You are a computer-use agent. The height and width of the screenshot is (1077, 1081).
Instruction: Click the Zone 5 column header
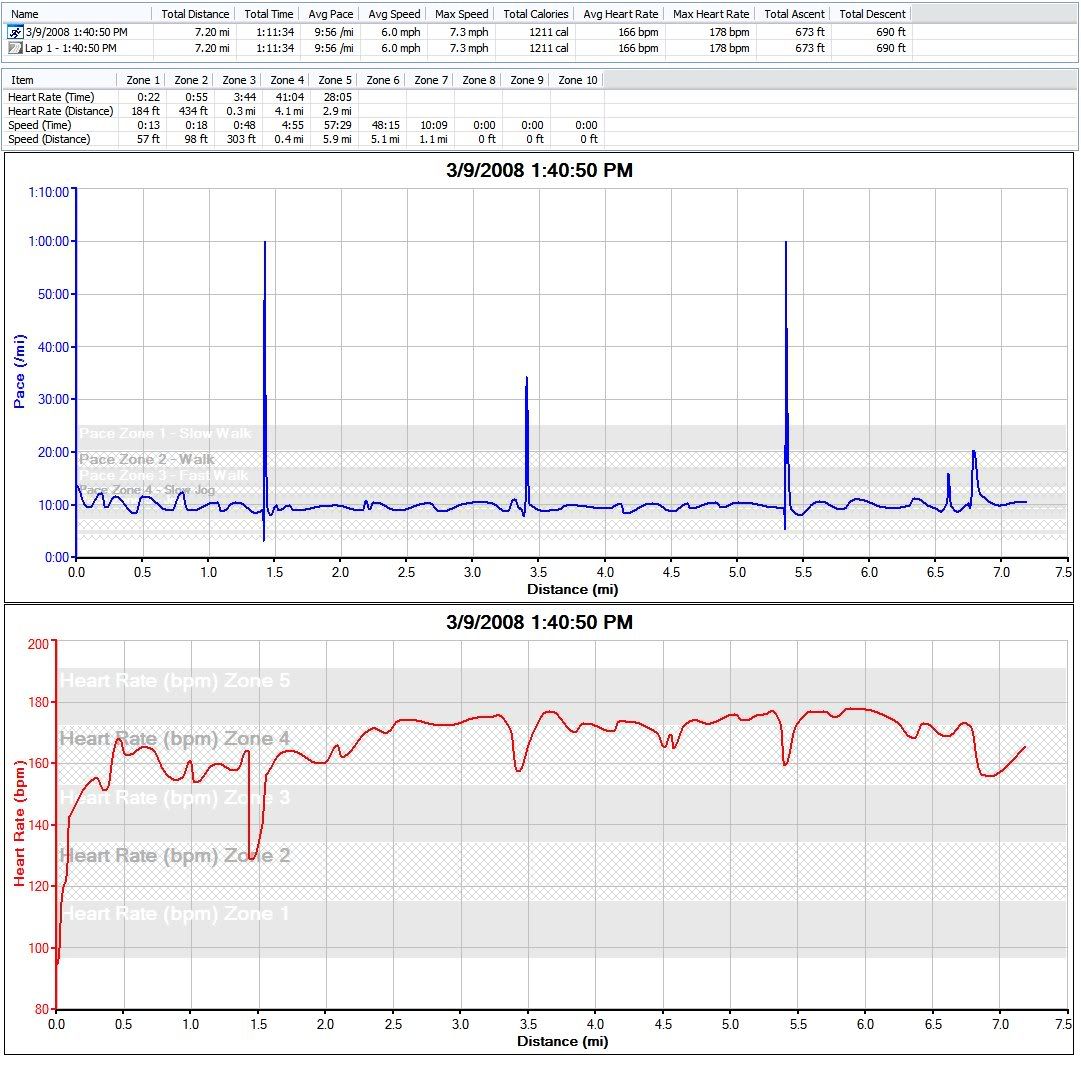click(335, 80)
